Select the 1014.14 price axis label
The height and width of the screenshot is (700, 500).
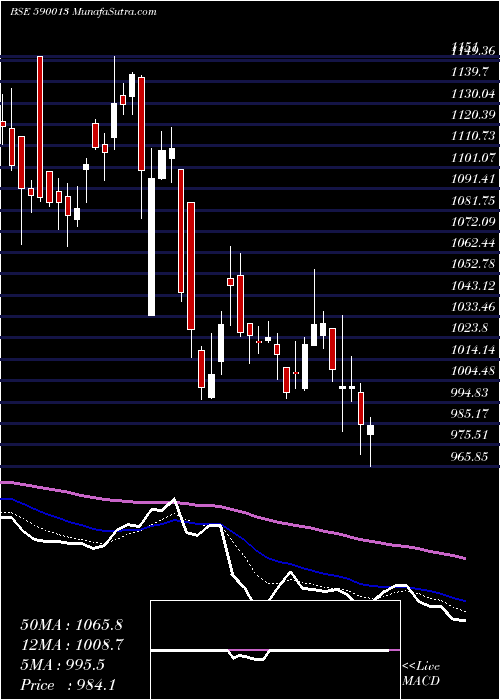(x=473, y=350)
